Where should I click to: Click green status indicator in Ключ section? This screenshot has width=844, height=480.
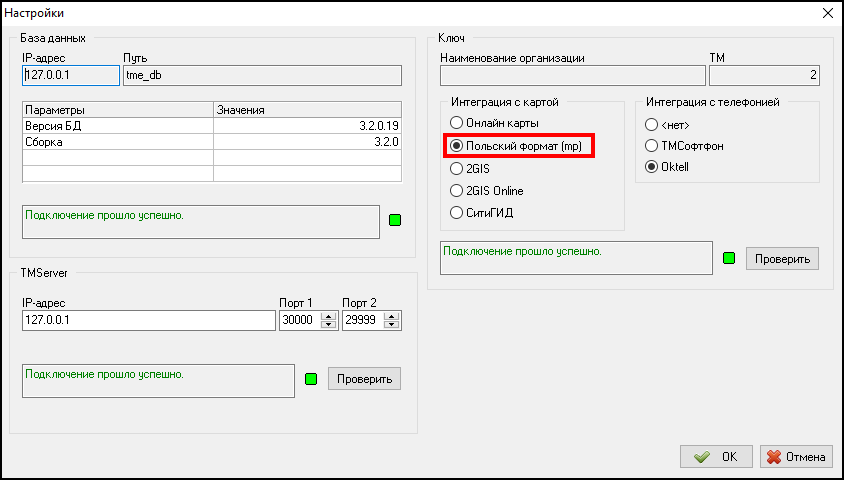728,259
